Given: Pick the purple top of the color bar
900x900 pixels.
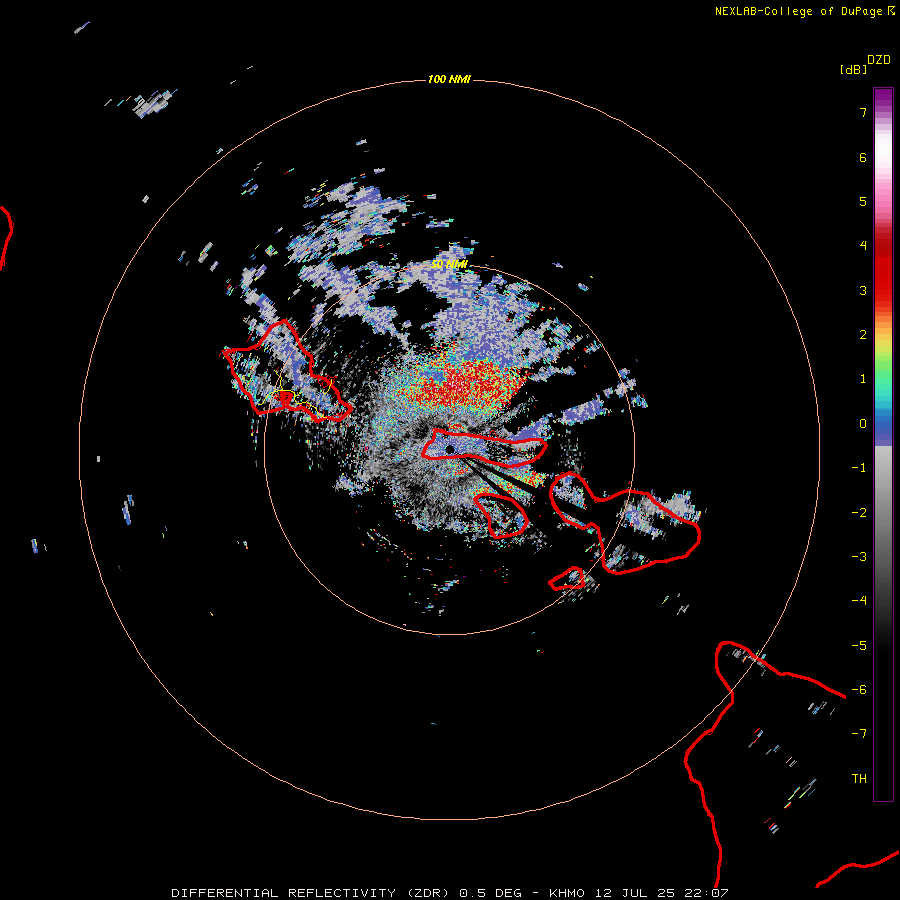Looking at the screenshot, I should tap(883, 99).
